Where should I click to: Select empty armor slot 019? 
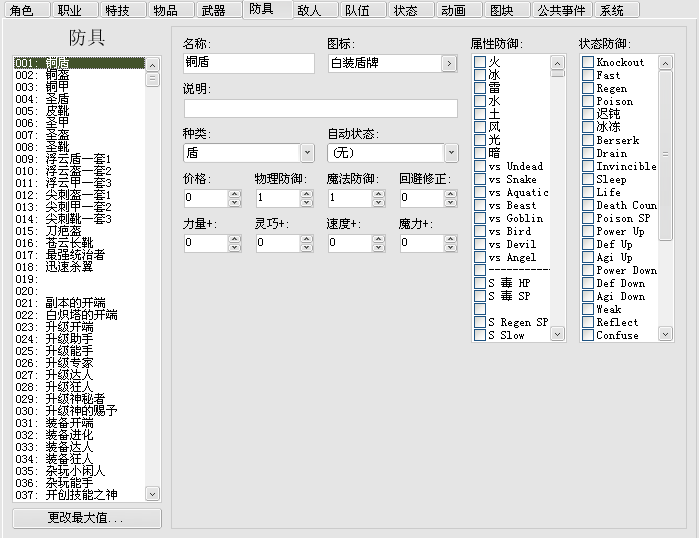click(79, 279)
